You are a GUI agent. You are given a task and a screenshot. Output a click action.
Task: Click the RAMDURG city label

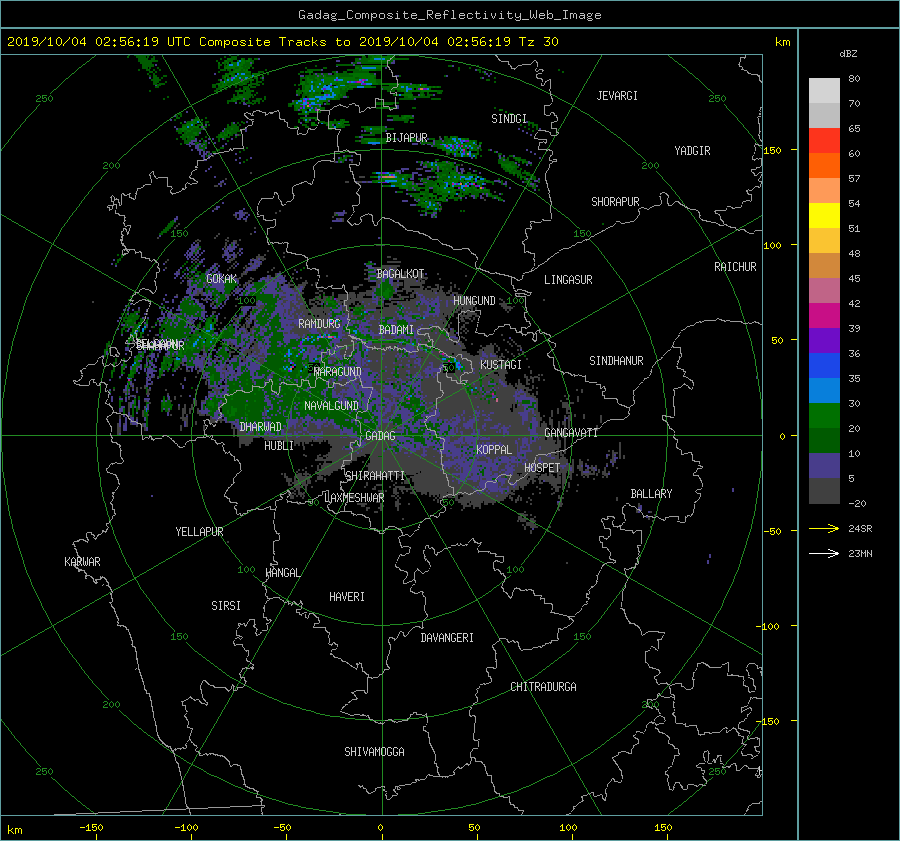click(319, 324)
